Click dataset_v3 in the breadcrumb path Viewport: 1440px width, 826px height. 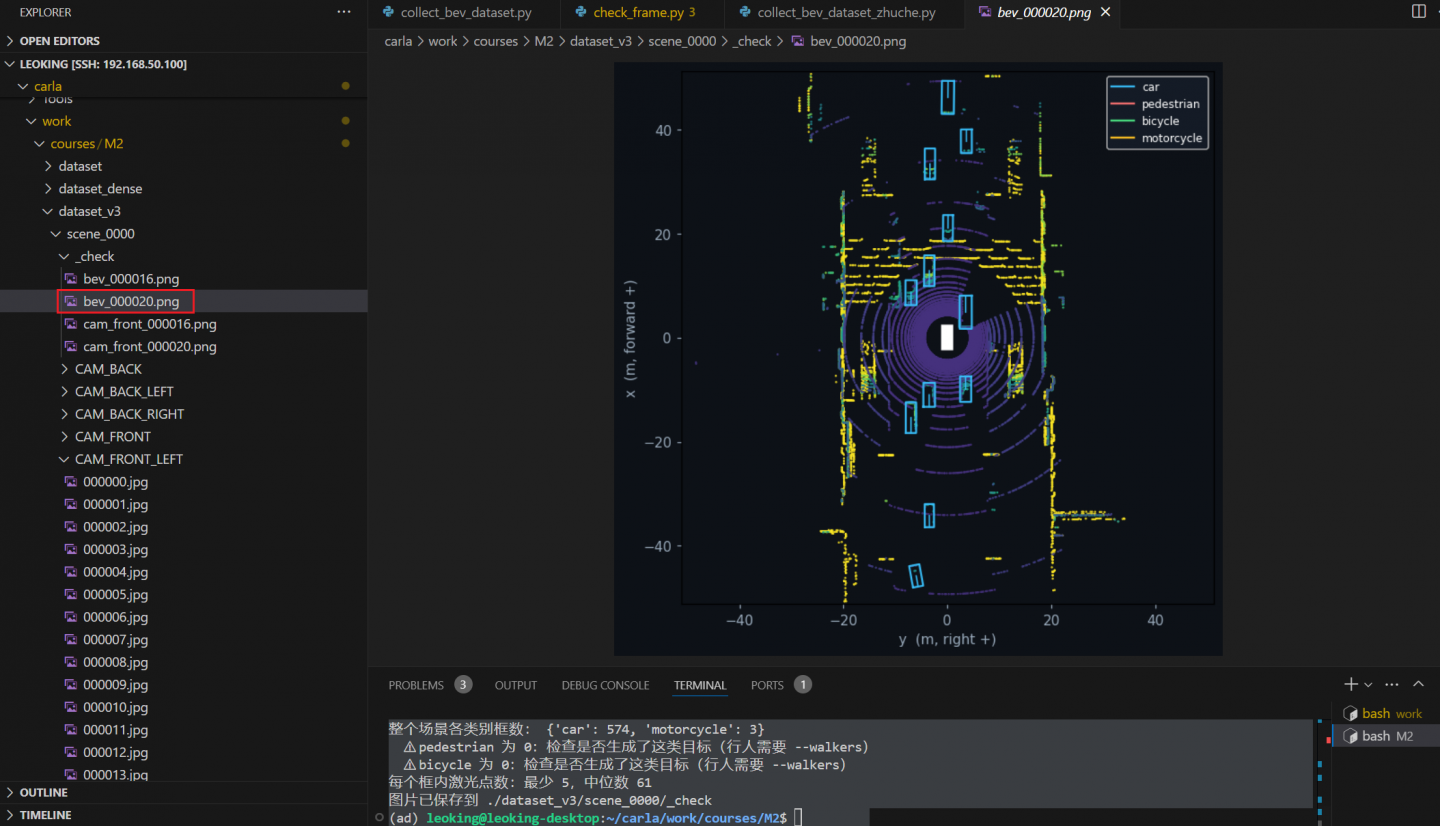[x=599, y=41]
